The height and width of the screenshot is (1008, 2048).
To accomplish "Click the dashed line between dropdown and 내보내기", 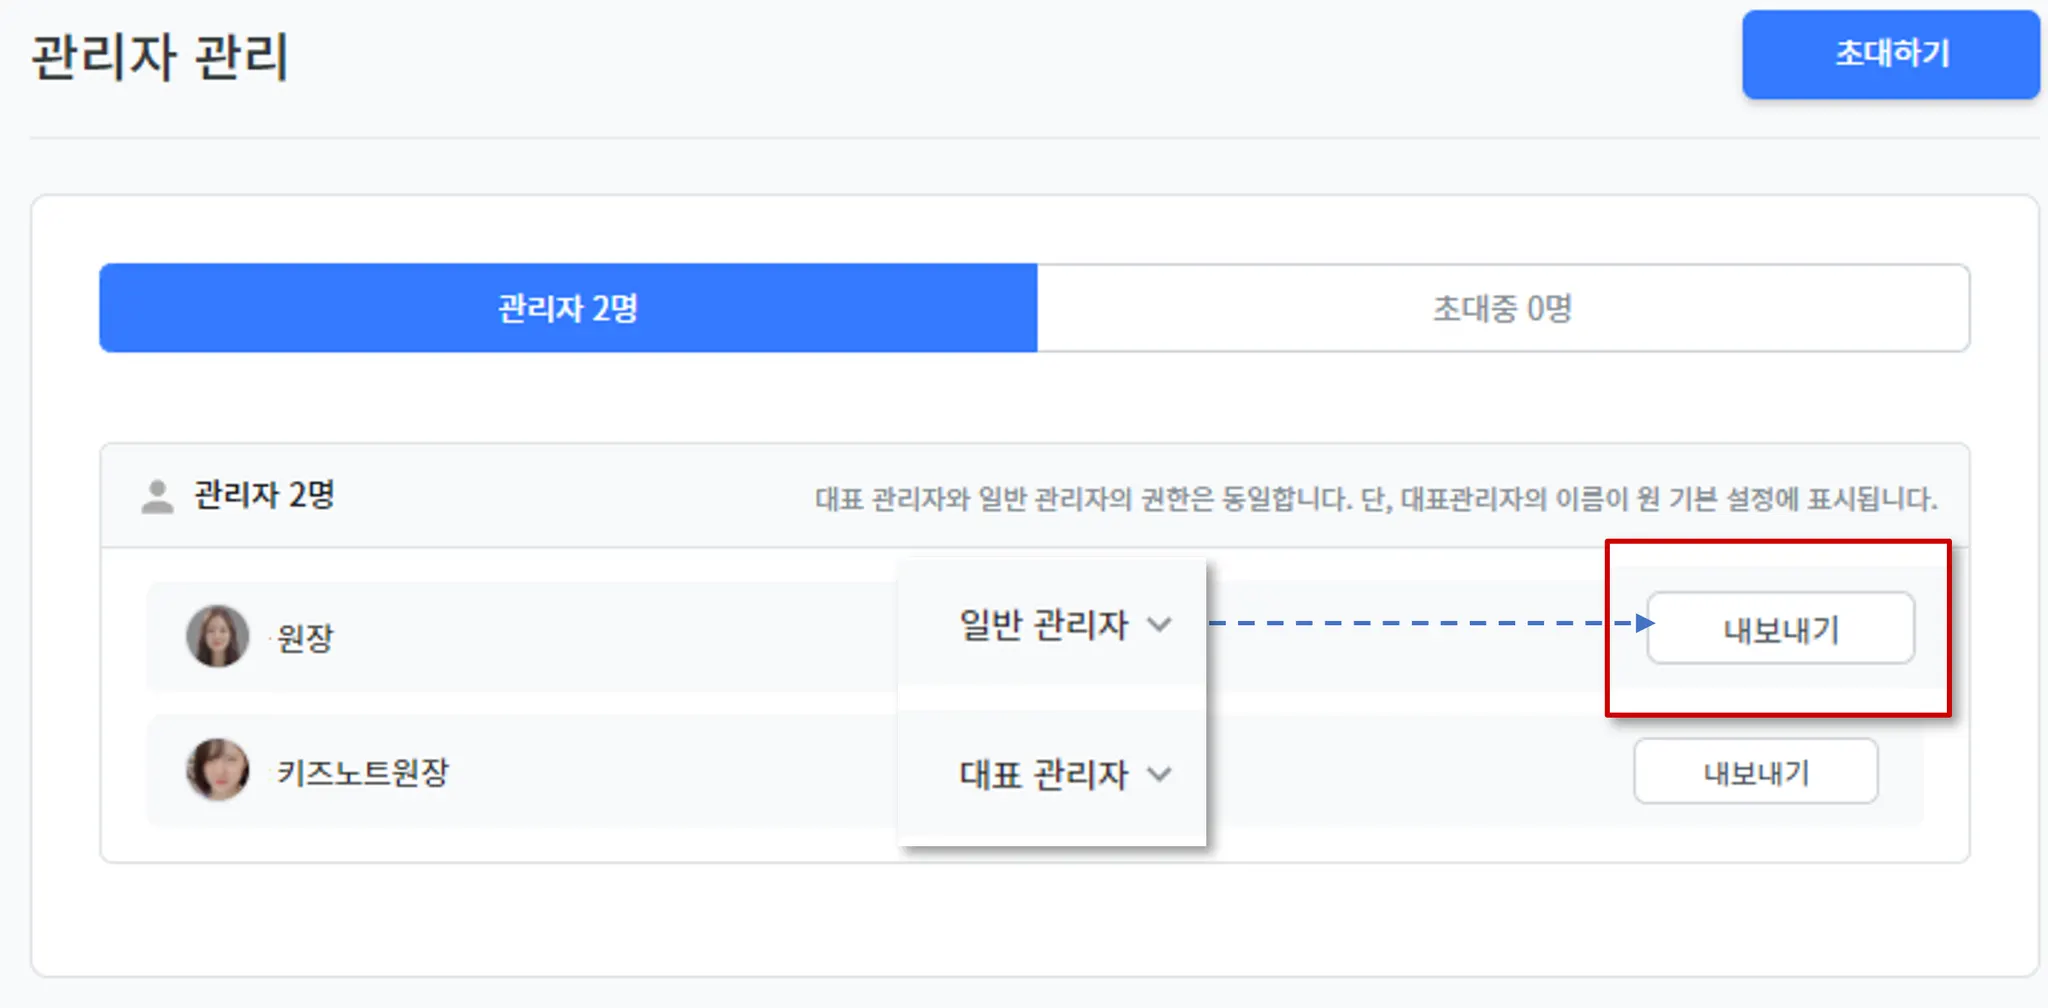I will pyautogui.click(x=1420, y=623).
